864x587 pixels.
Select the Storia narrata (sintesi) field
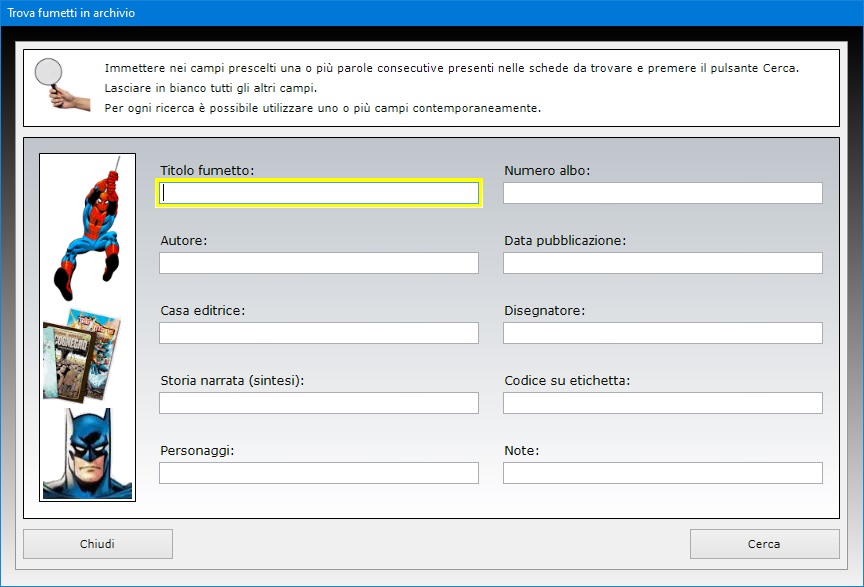pyautogui.click(x=319, y=403)
